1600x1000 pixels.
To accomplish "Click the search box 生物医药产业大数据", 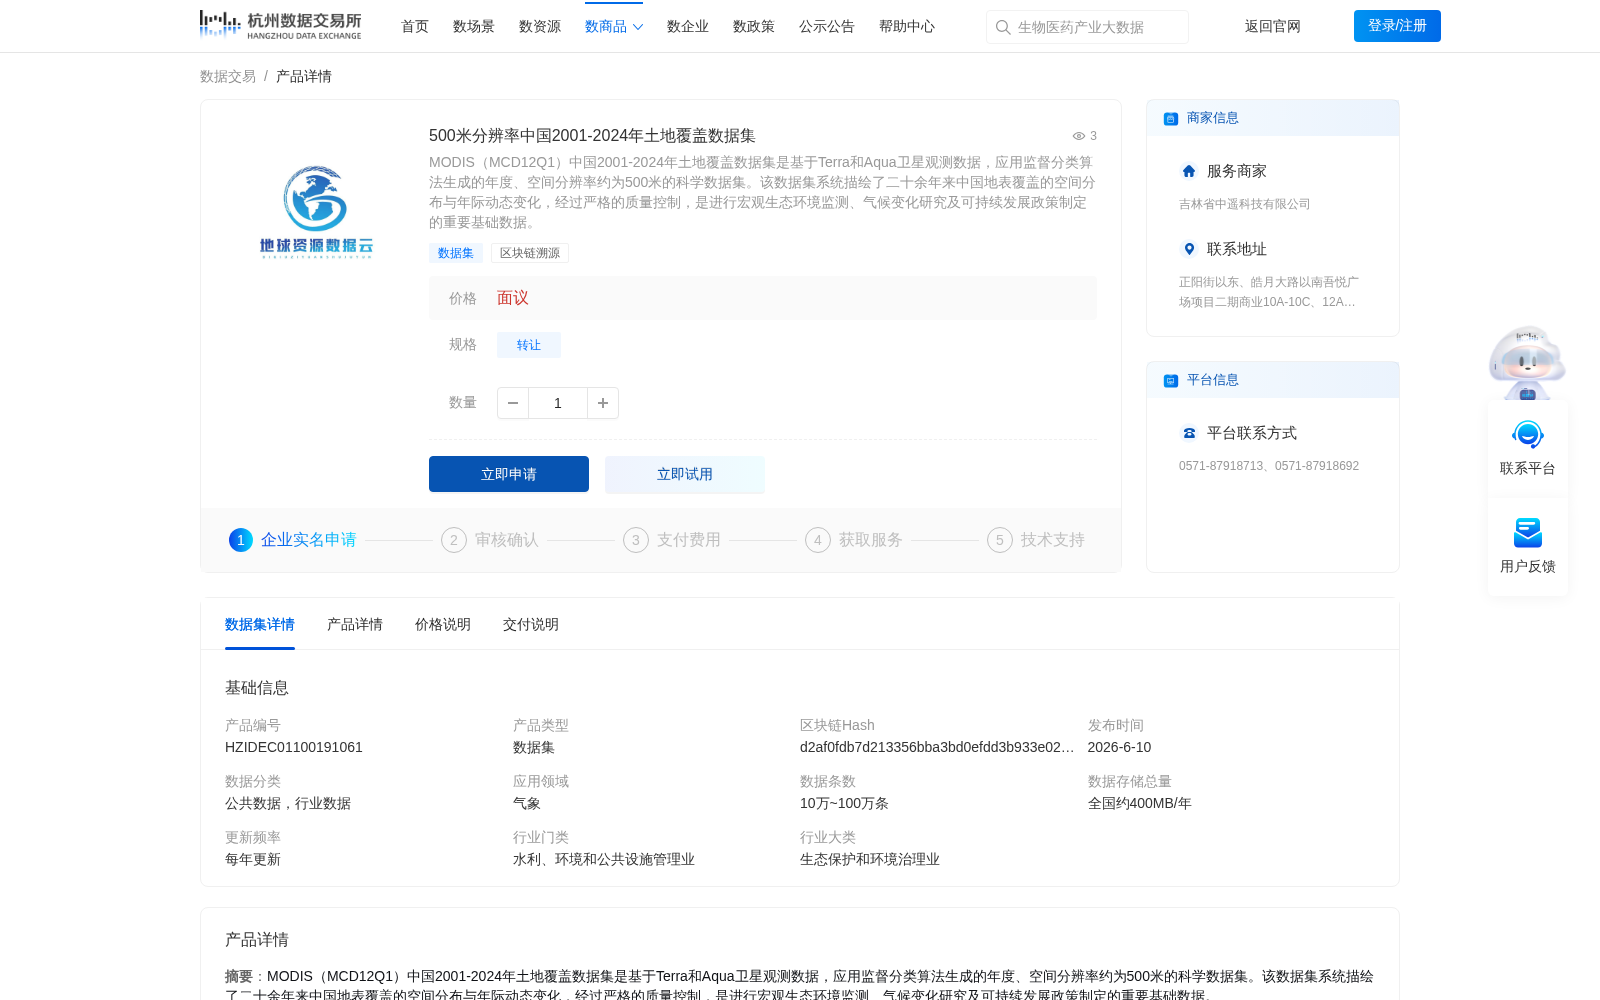I will point(1087,27).
